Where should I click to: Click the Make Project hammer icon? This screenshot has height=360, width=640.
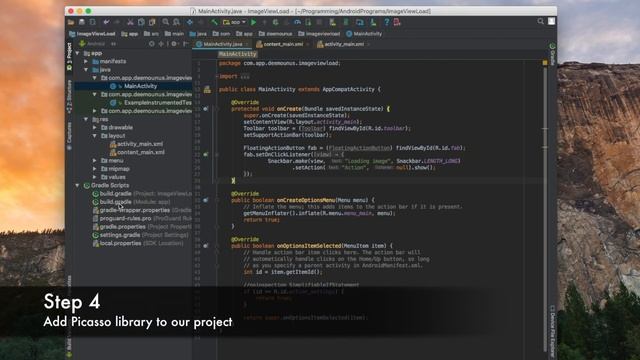214,22
